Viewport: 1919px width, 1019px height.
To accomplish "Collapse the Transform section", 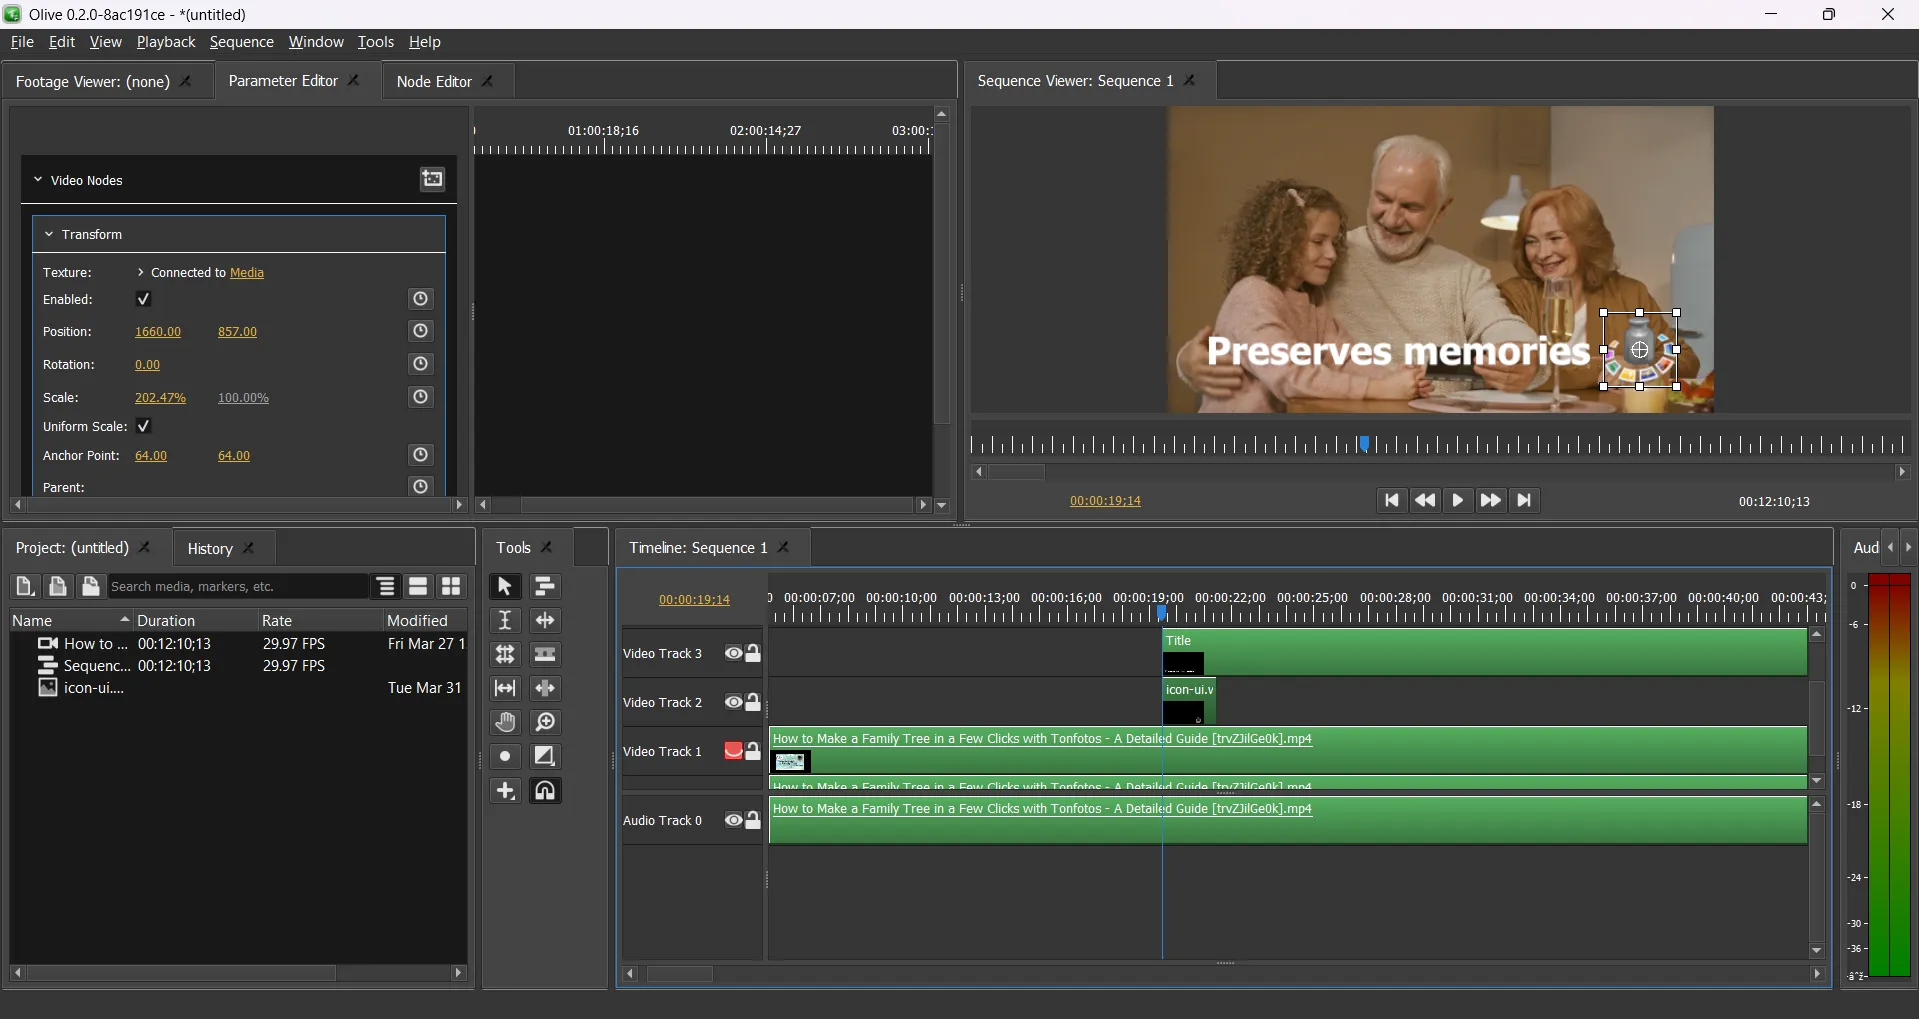I will pos(49,235).
